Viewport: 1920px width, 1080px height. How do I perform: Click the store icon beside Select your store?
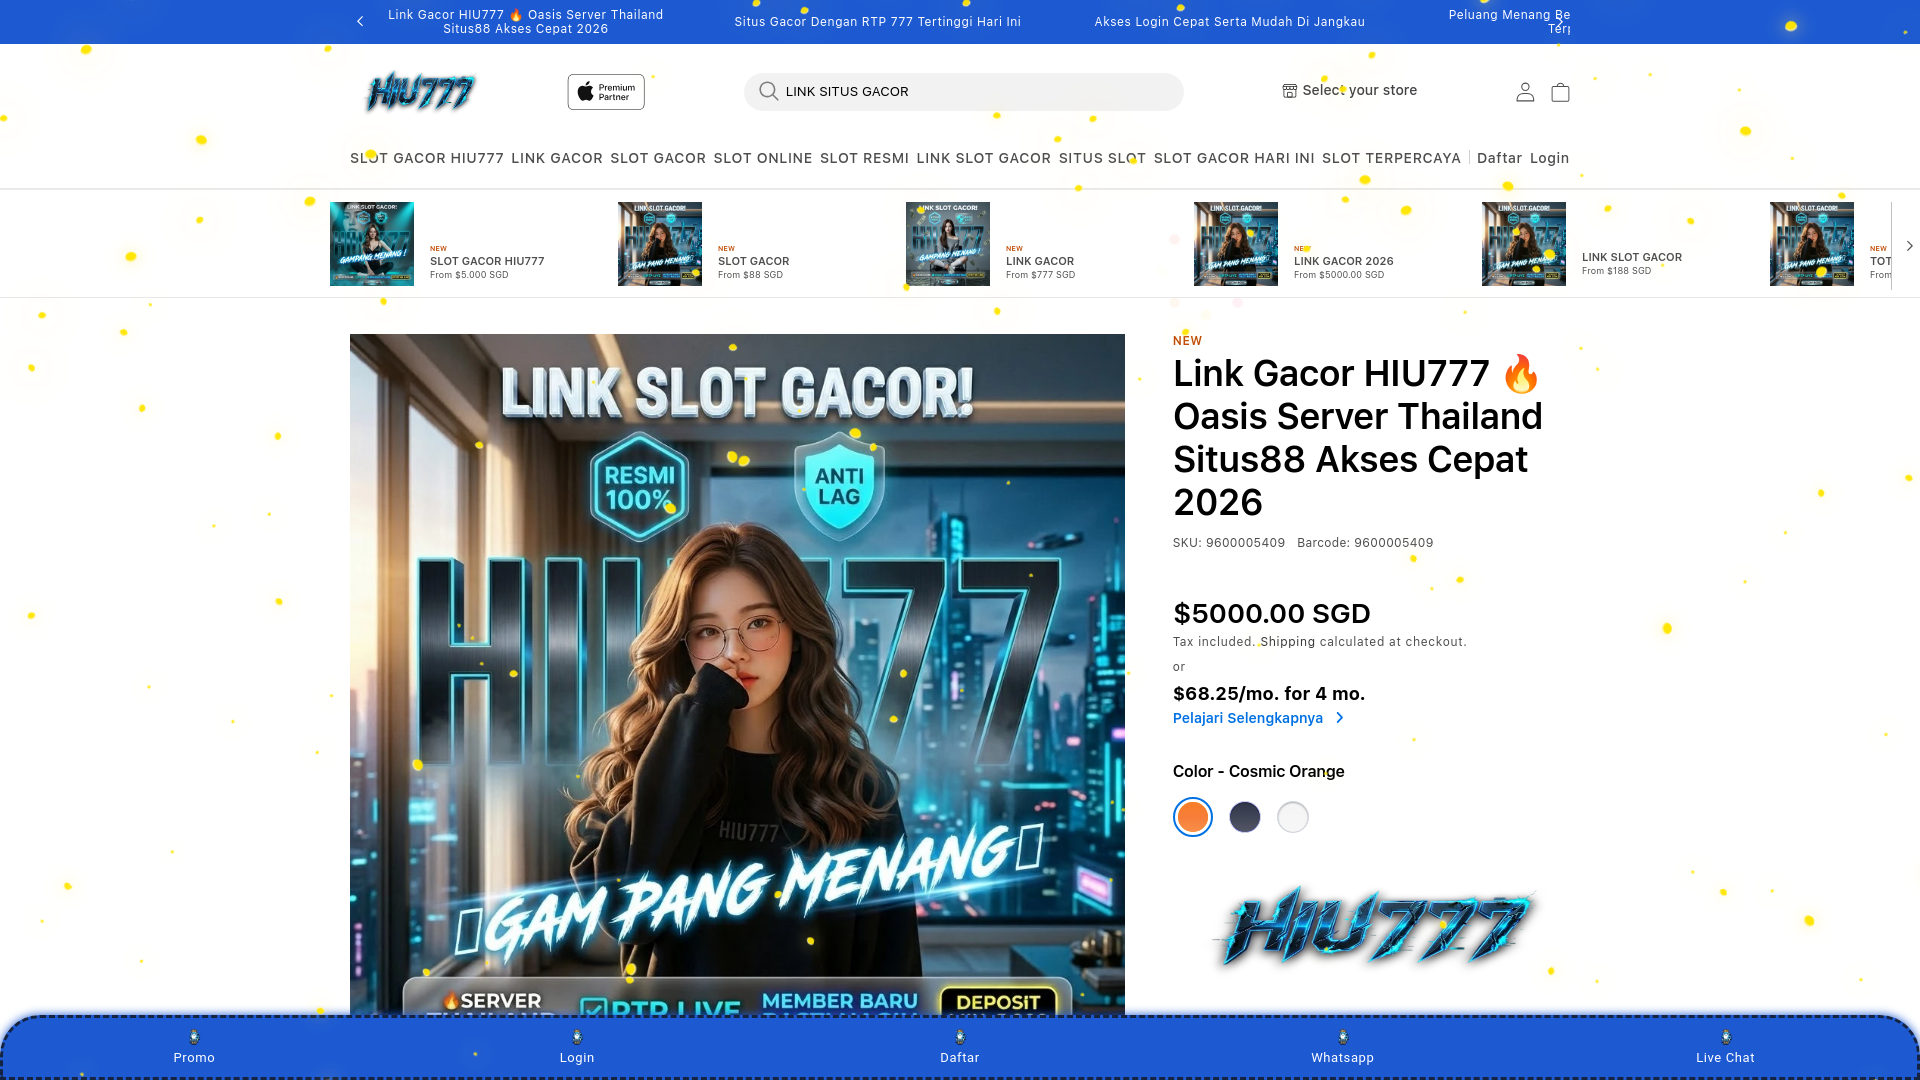tap(1290, 90)
